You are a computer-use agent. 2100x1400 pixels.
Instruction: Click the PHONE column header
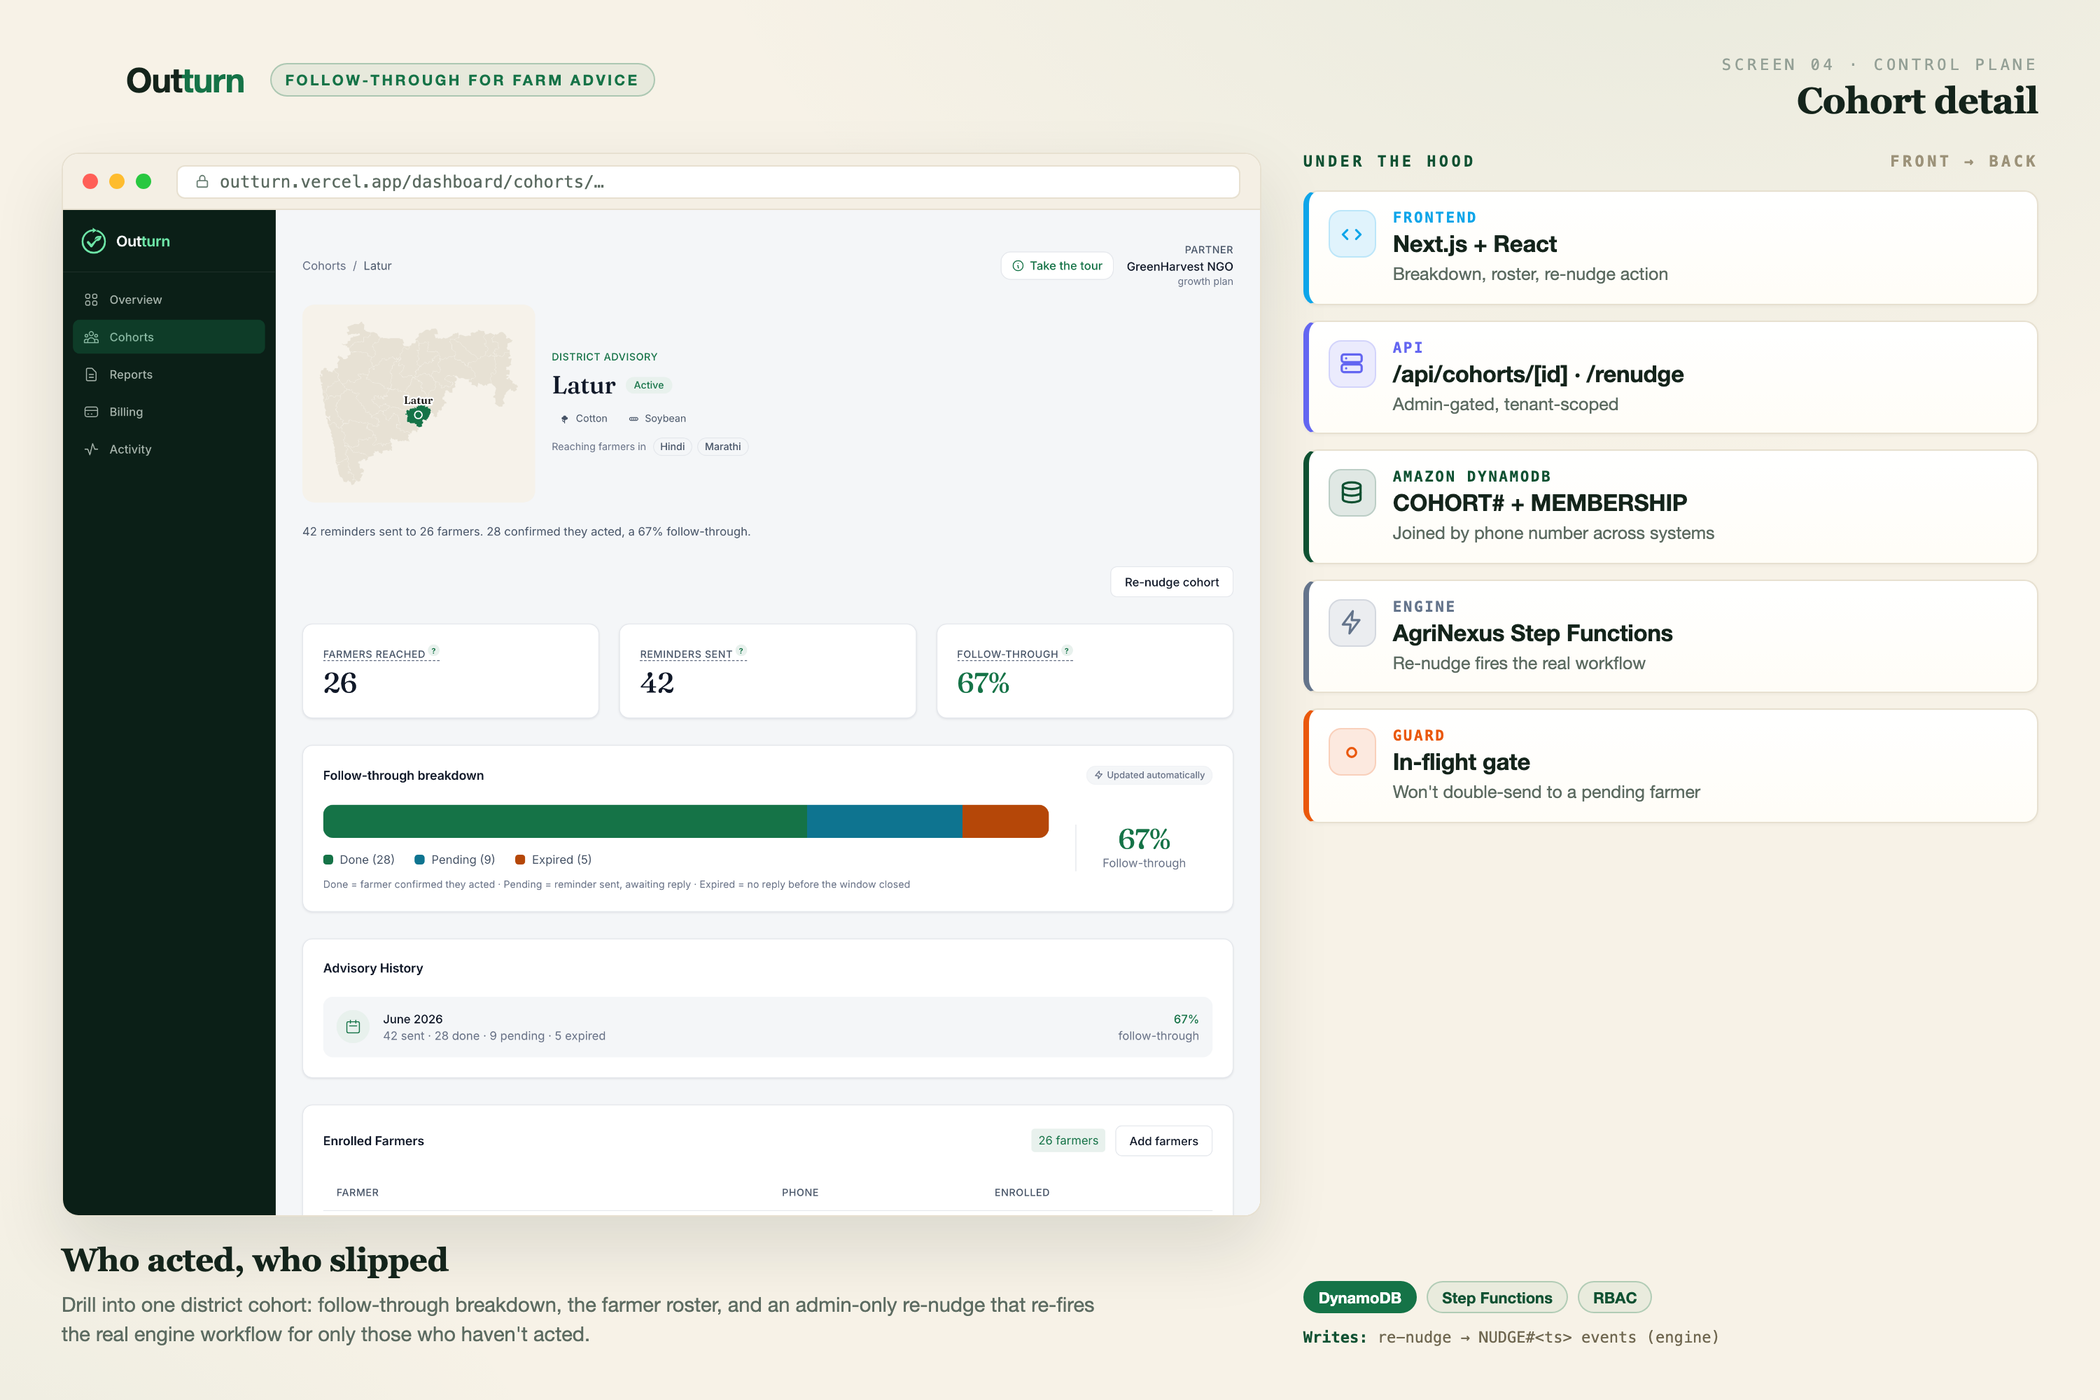point(800,1193)
